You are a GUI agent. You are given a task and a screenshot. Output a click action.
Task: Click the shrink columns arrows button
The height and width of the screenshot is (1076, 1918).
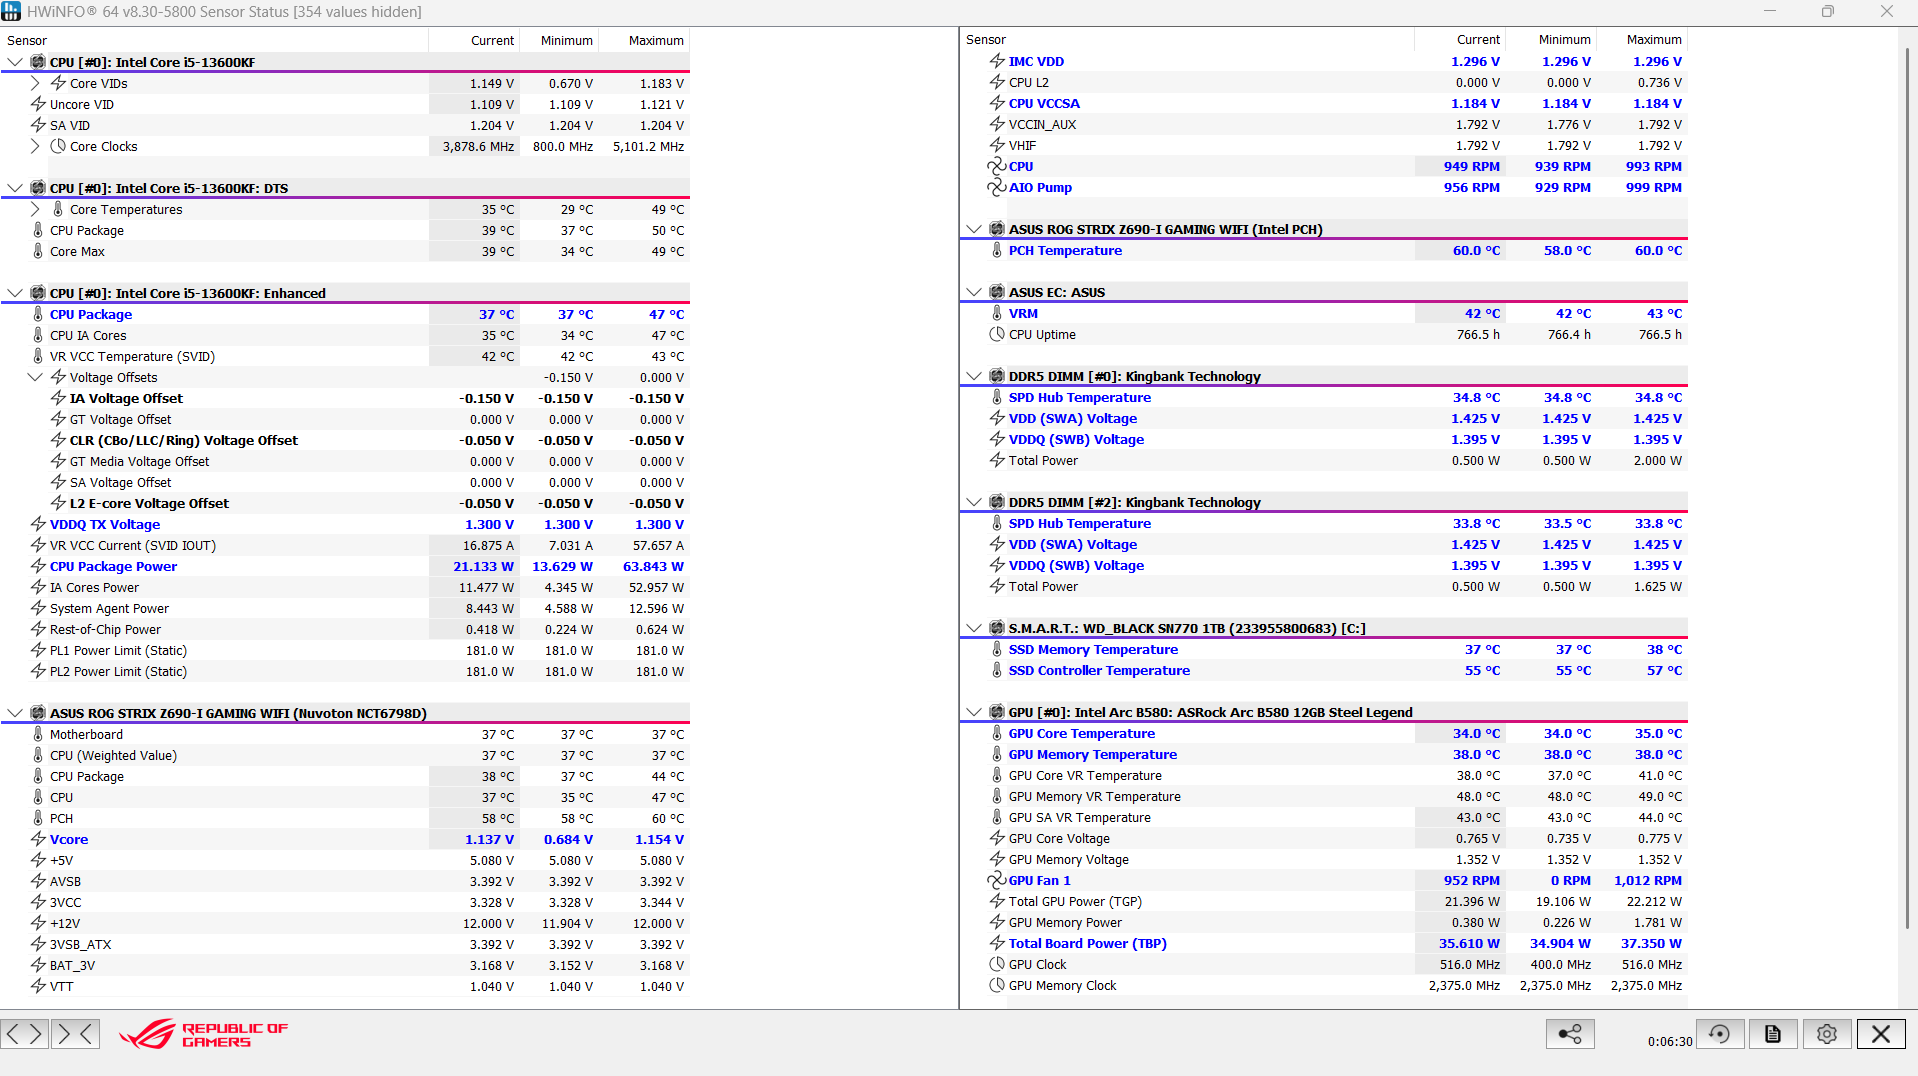point(76,1033)
